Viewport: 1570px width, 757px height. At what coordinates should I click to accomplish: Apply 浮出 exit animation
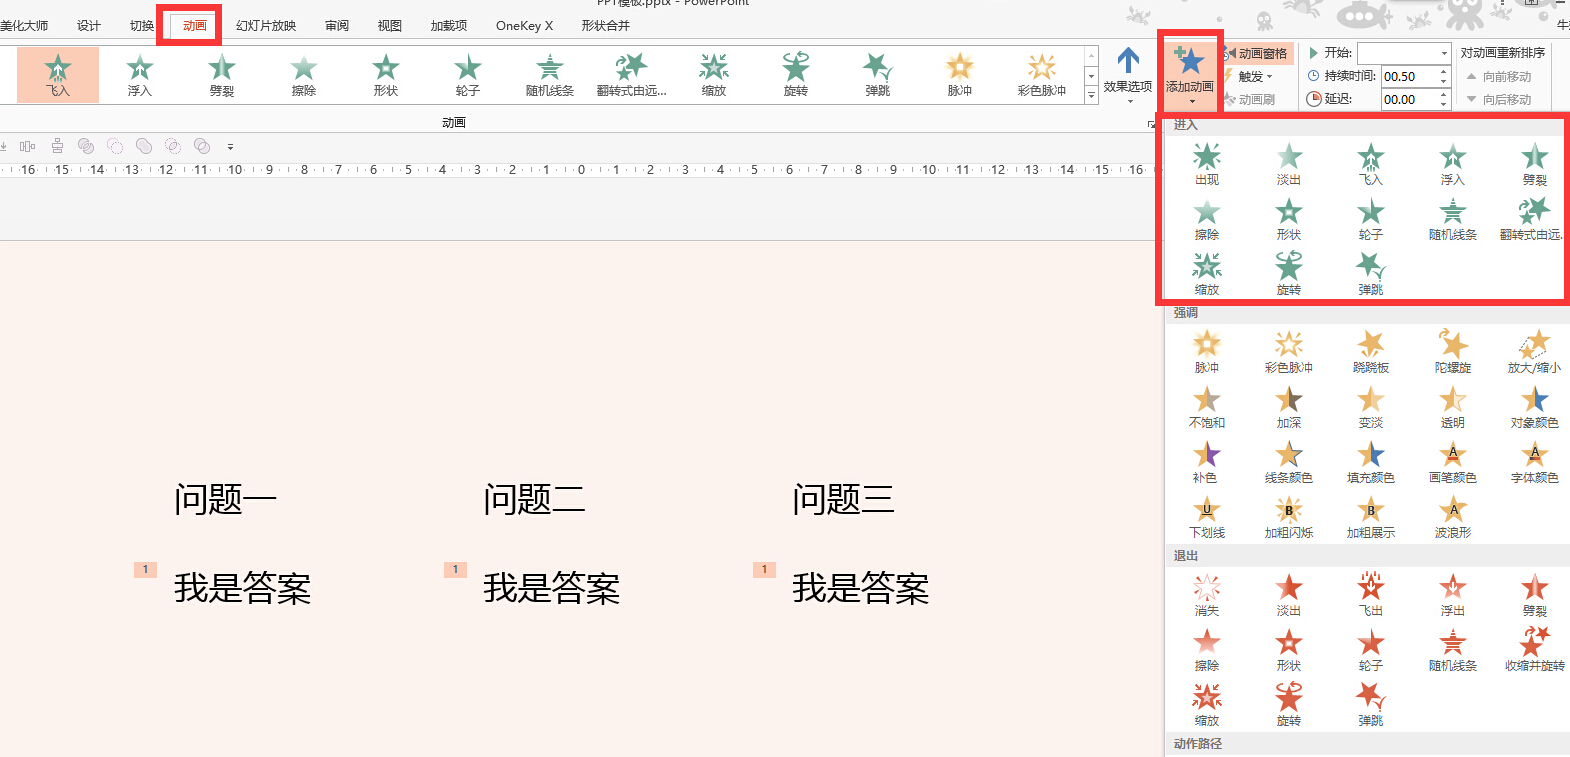coord(1453,595)
